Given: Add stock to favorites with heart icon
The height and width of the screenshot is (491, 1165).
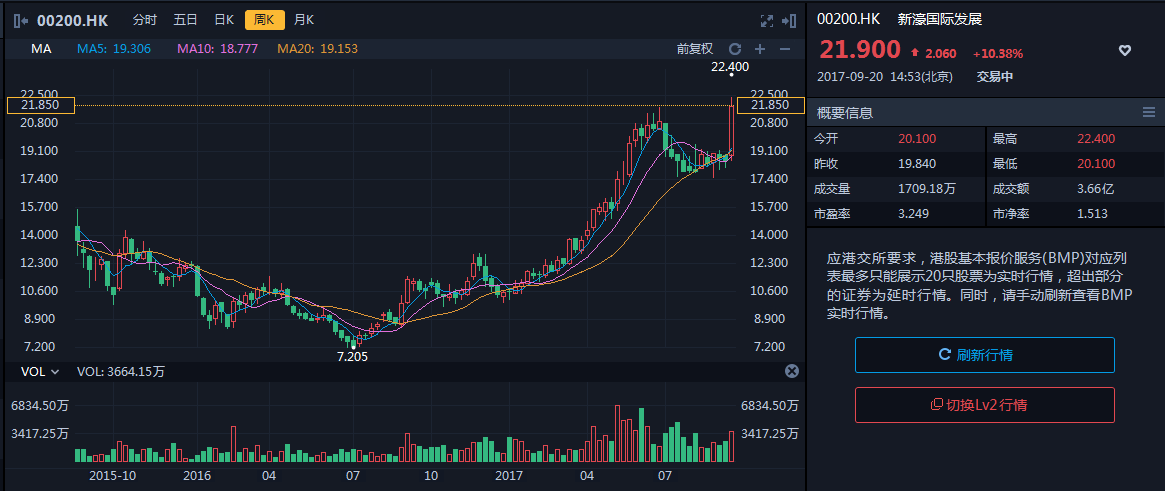Looking at the screenshot, I should click(x=1124, y=51).
